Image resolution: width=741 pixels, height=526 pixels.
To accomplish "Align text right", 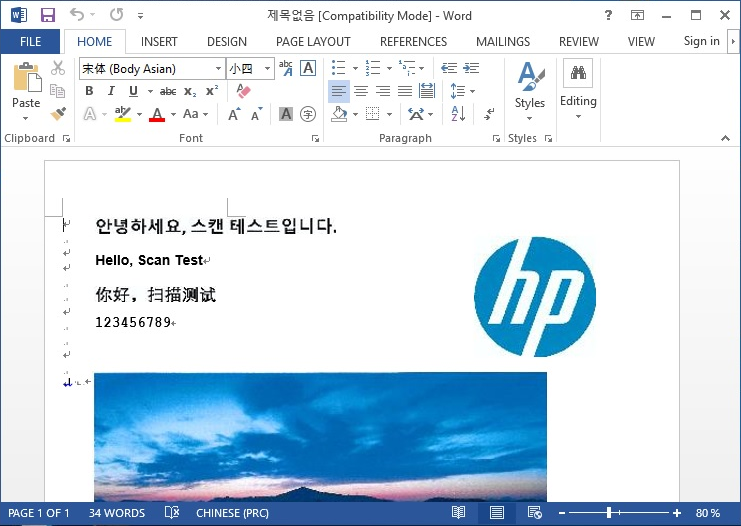I will click(x=383, y=91).
